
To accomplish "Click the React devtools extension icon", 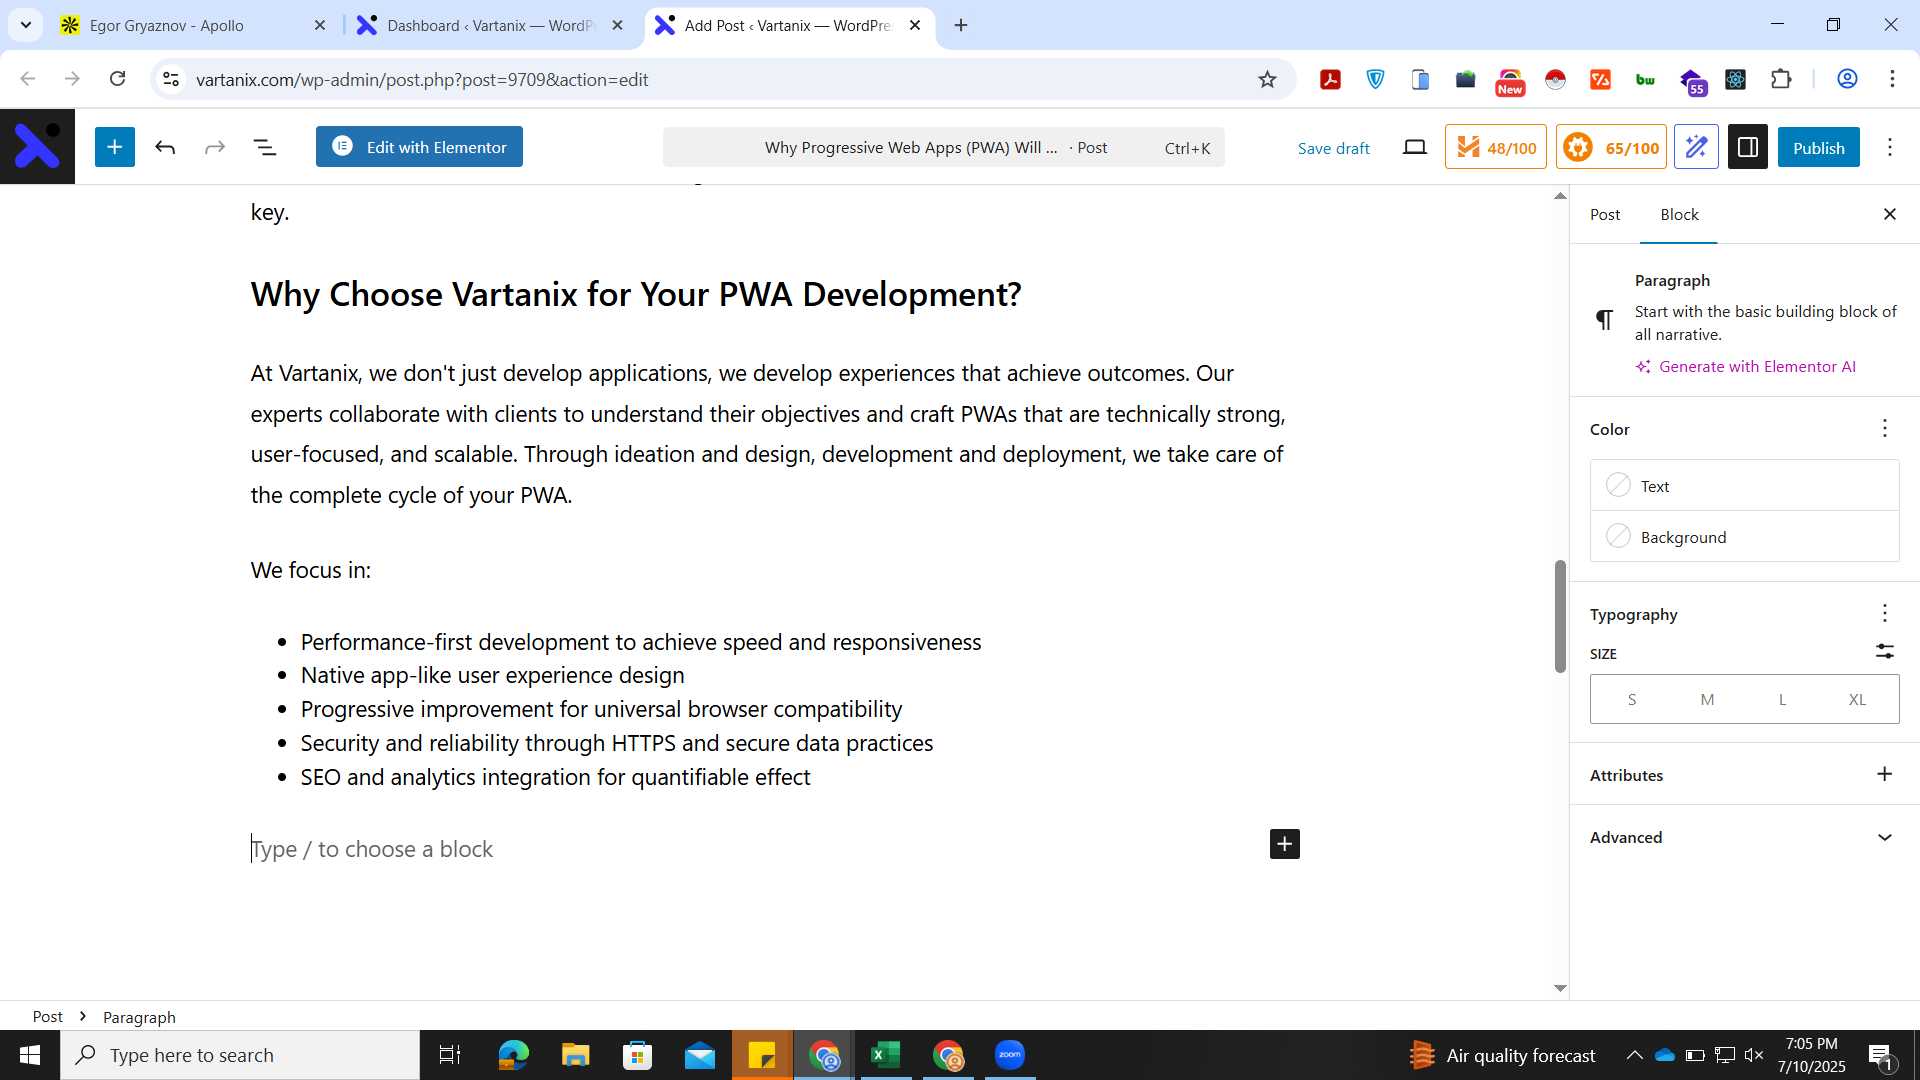I will coord(1736,80).
